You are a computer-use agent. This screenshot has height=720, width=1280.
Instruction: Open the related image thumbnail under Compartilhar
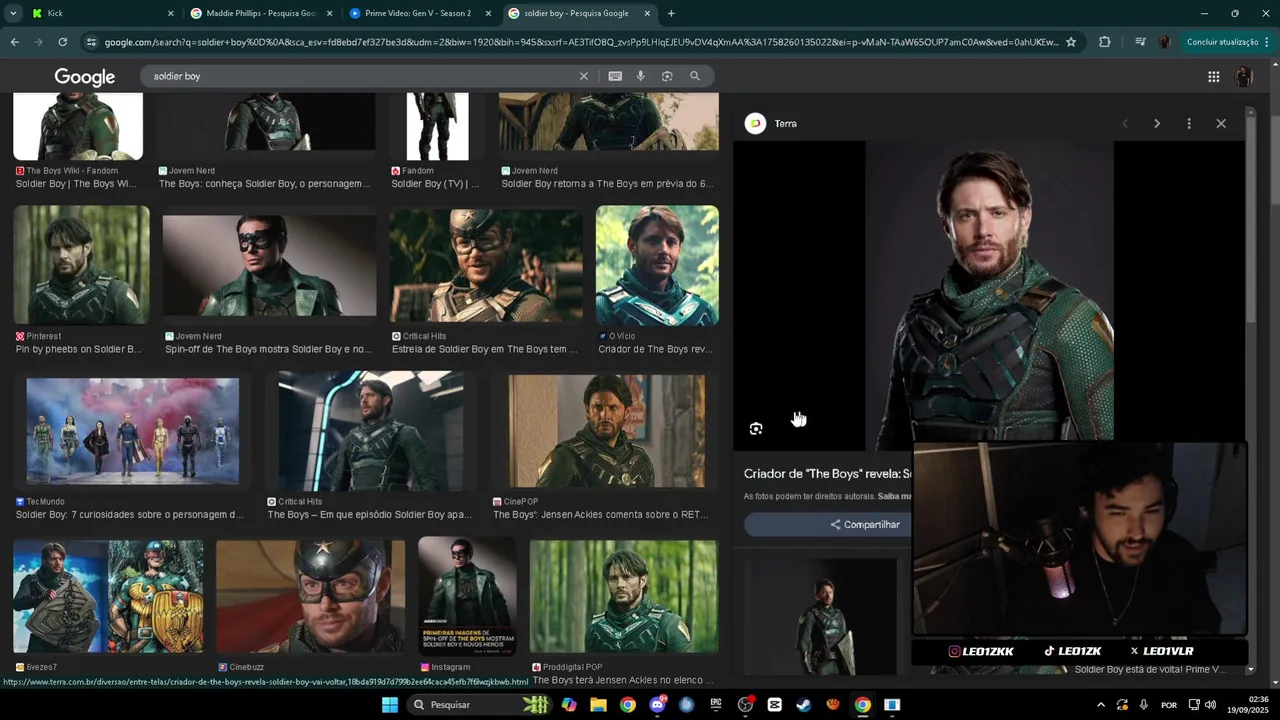[825, 616]
